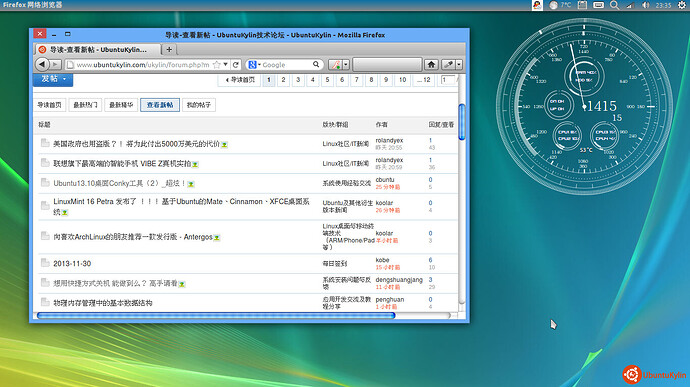Viewport: 690px width, 387px height.
Task: Open the Antergos ArchLinux thread
Action: click(x=133, y=237)
